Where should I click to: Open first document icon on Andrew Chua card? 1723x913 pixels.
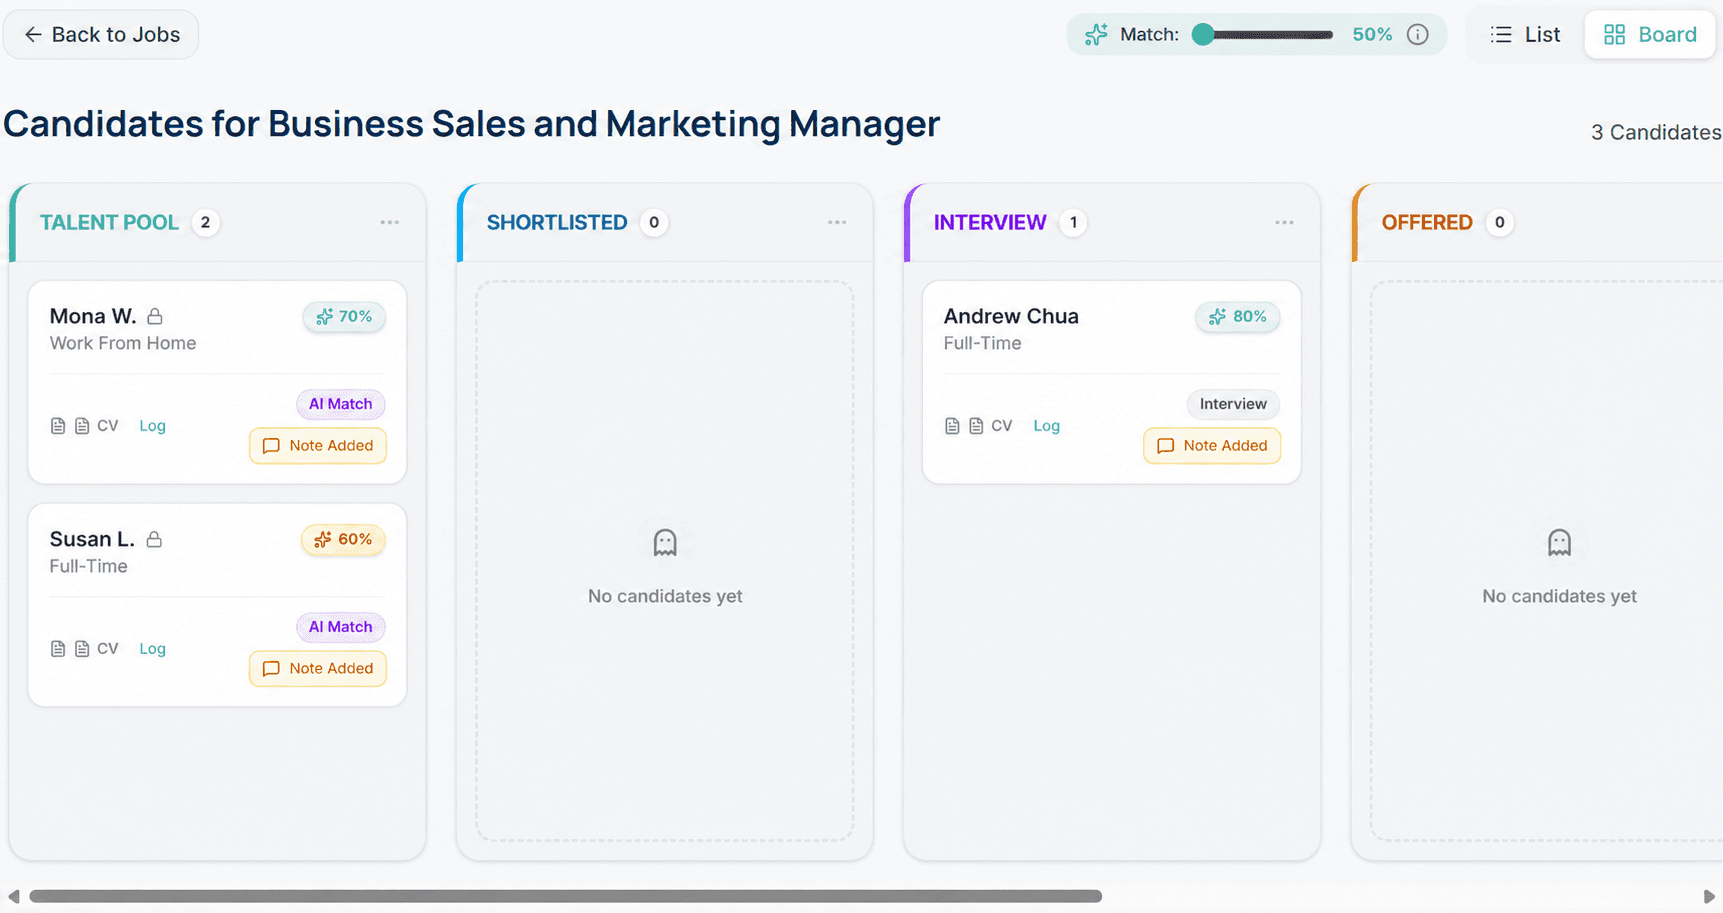(952, 426)
